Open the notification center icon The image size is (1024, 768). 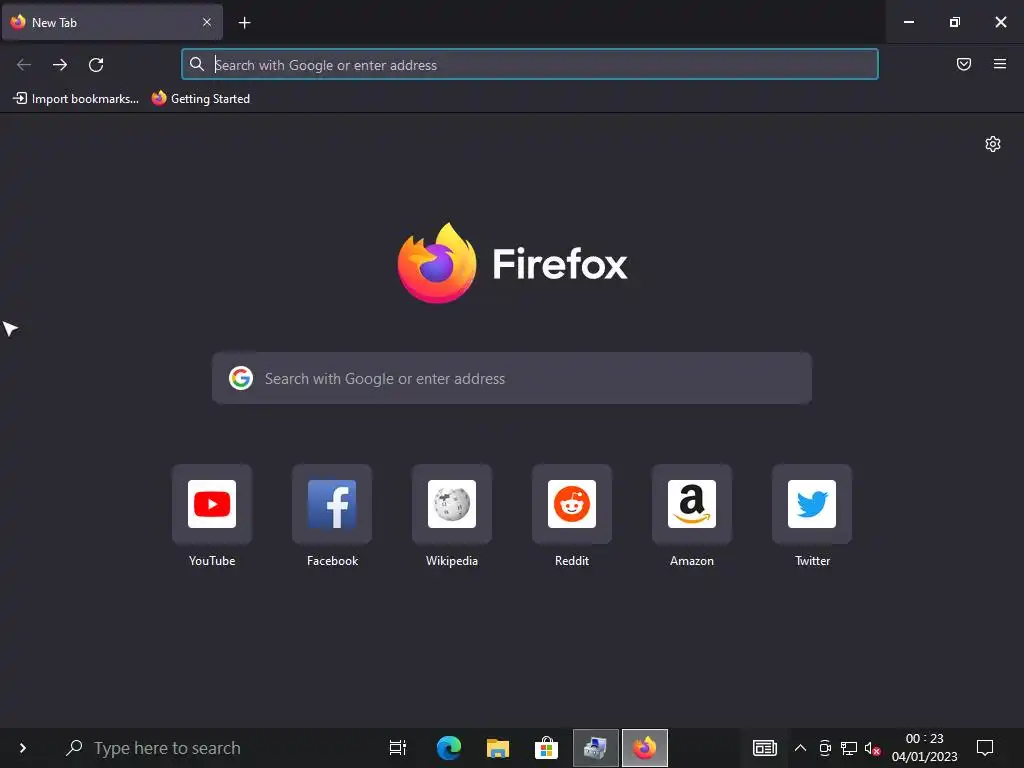click(x=985, y=748)
